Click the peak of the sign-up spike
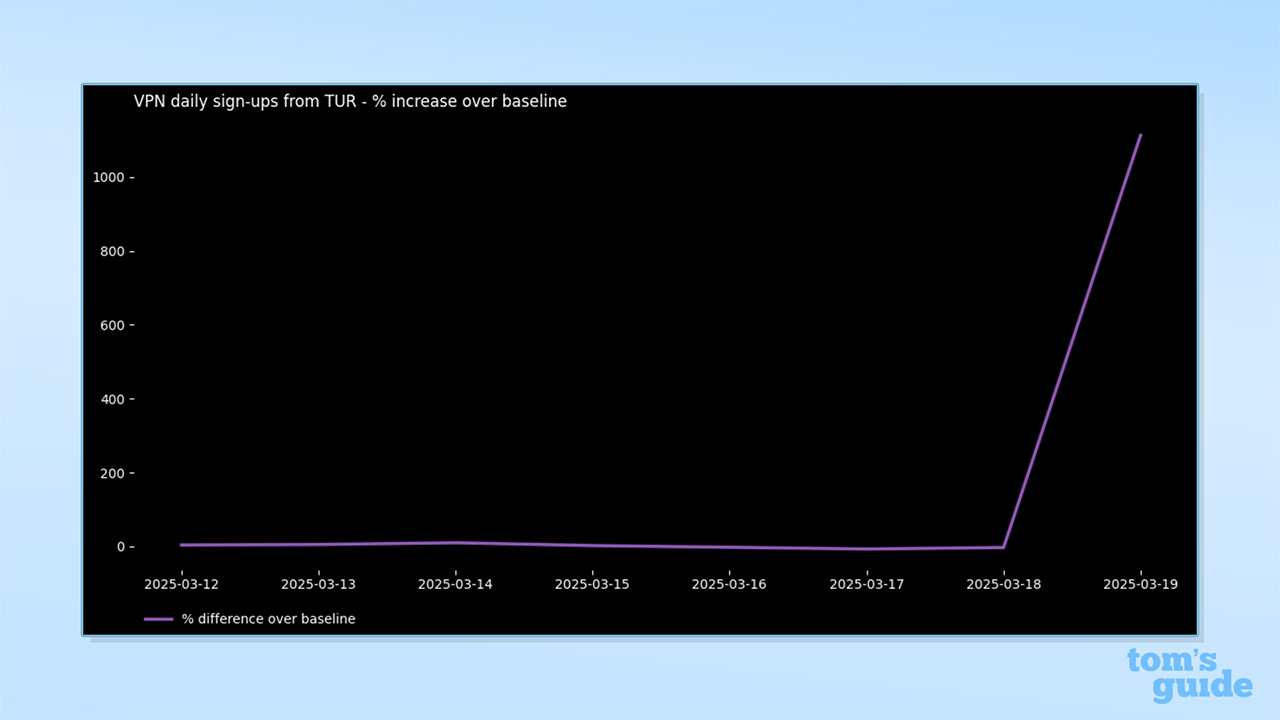Image resolution: width=1280 pixels, height=720 pixels. (x=1140, y=135)
